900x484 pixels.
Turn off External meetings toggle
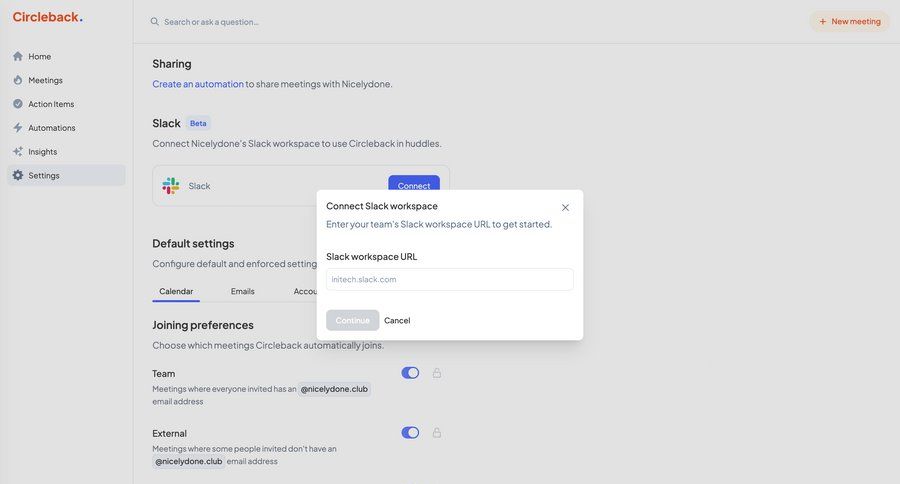(x=410, y=433)
